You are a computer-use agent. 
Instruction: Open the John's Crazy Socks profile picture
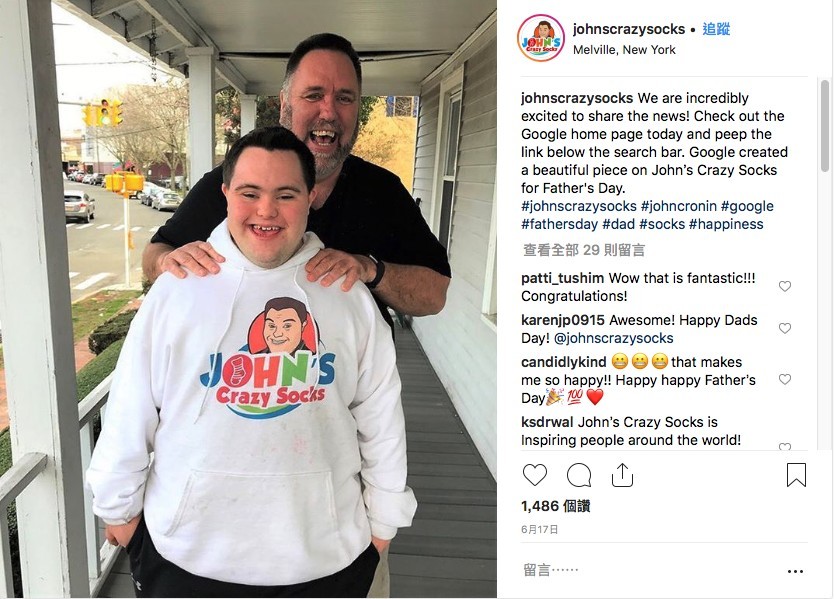coord(540,38)
